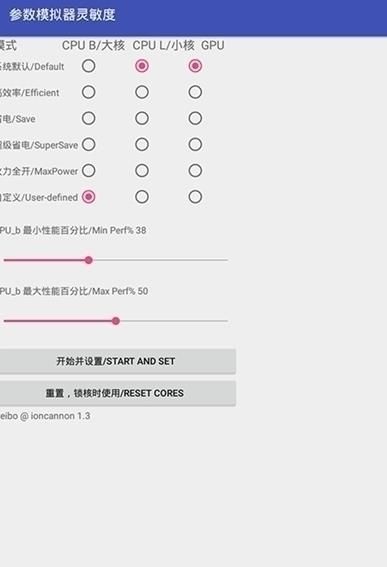Click the Max Perf% slider handle
This screenshot has height=567, width=387.
click(116, 321)
